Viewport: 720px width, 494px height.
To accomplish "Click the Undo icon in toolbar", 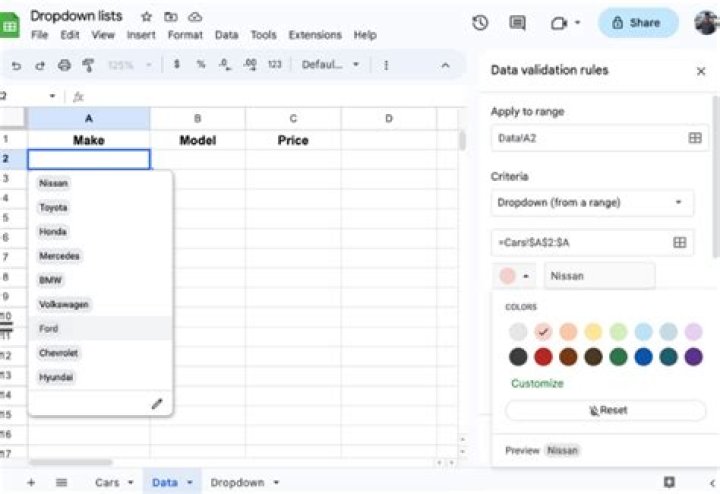I will click(16, 66).
